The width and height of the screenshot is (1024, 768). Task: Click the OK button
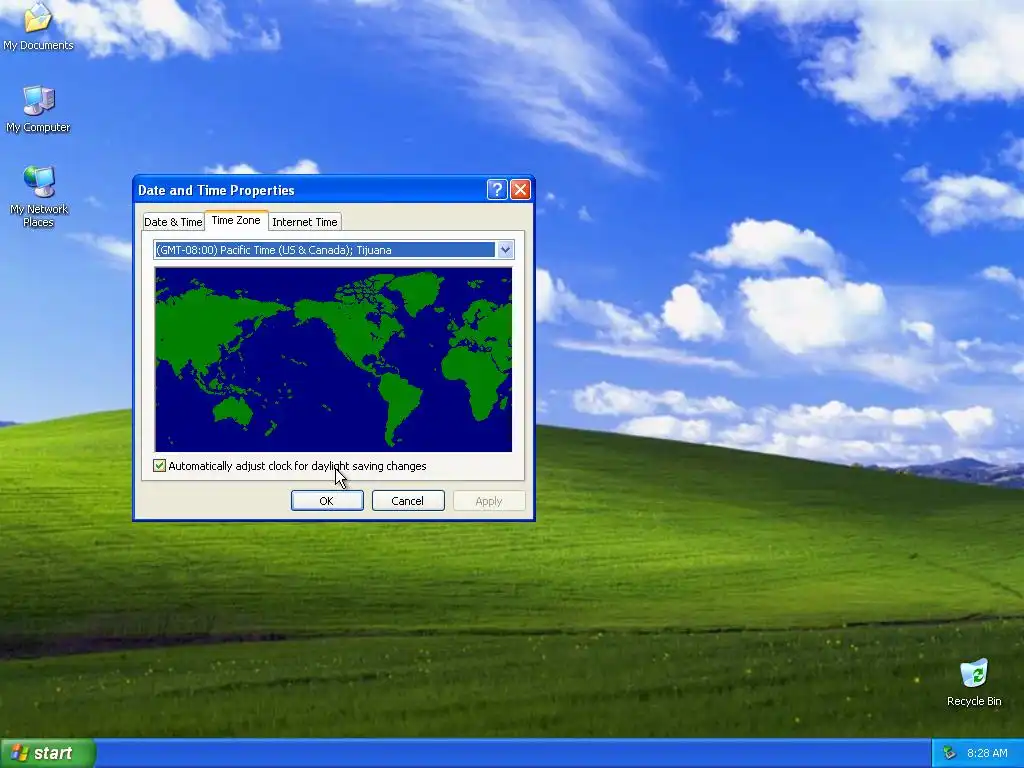tap(327, 501)
